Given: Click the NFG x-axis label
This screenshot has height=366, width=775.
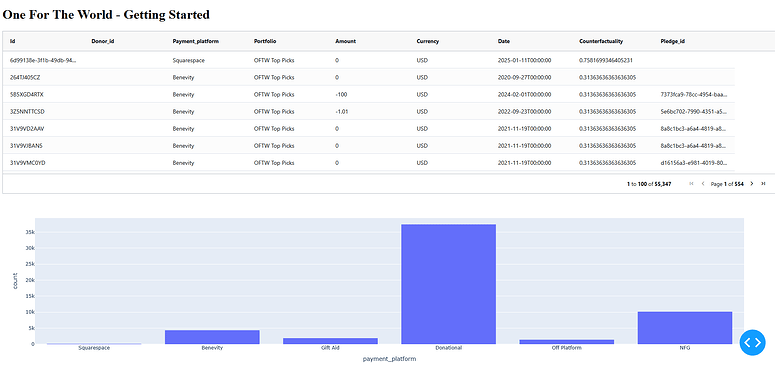Looking at the screenshot, I should click(685, 348).
